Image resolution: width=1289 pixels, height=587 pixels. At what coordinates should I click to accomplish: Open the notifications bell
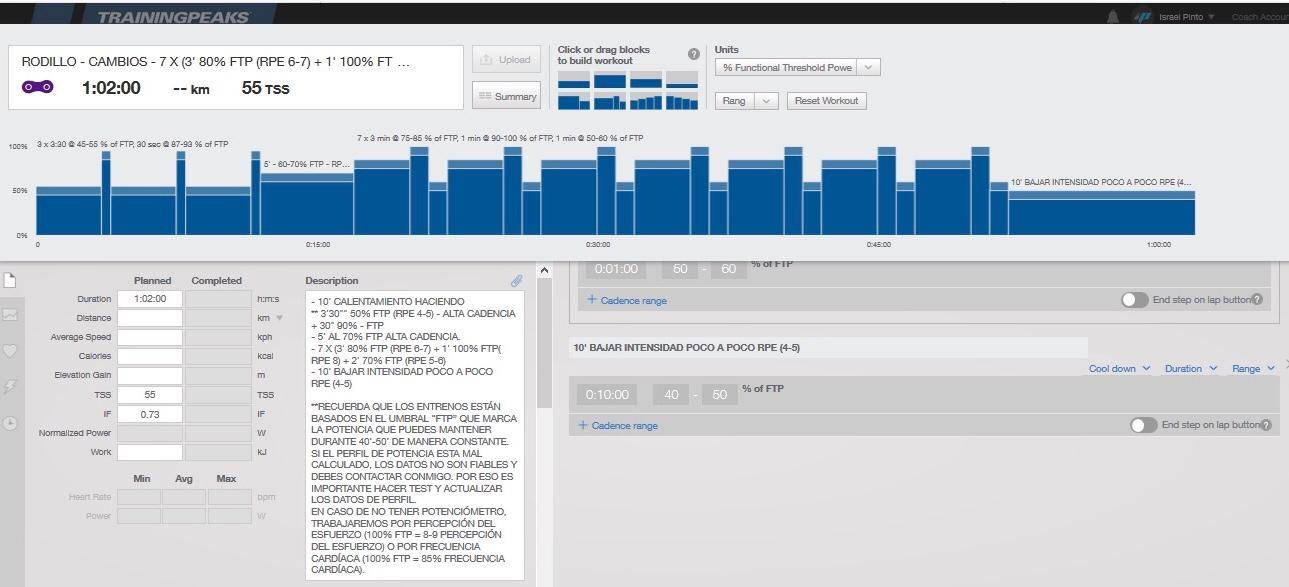(1113, 16)
